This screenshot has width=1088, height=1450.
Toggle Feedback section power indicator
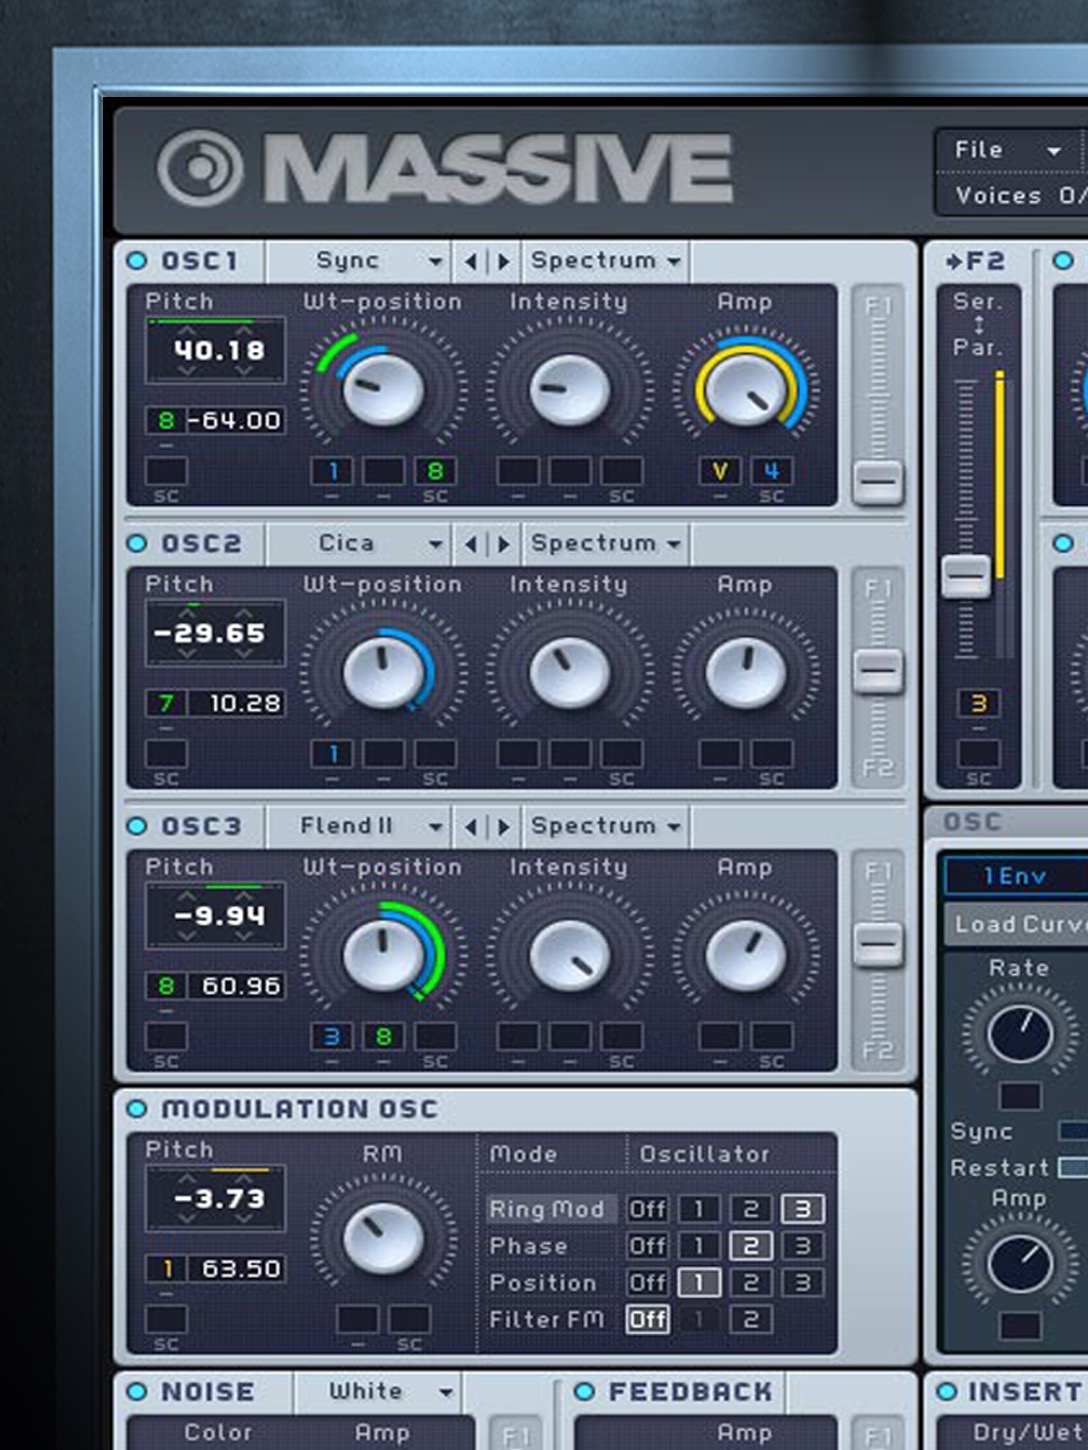click(x=585, y=1391)
